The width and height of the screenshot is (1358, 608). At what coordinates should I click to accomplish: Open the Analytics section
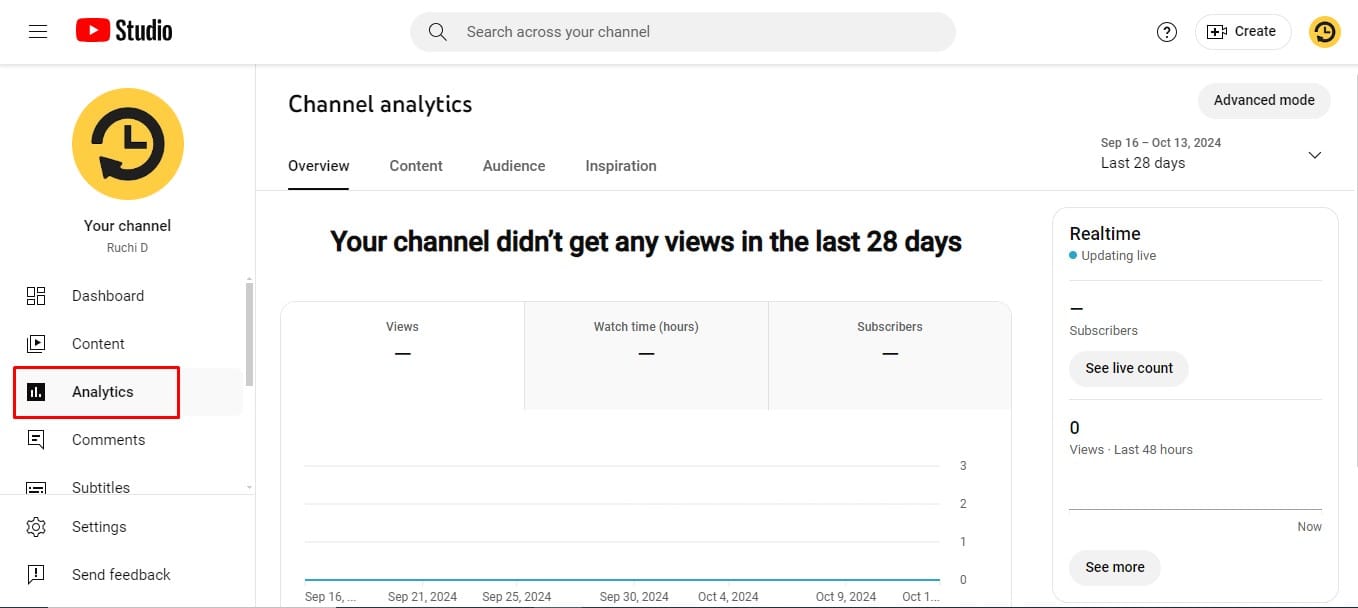pos(36,391)
